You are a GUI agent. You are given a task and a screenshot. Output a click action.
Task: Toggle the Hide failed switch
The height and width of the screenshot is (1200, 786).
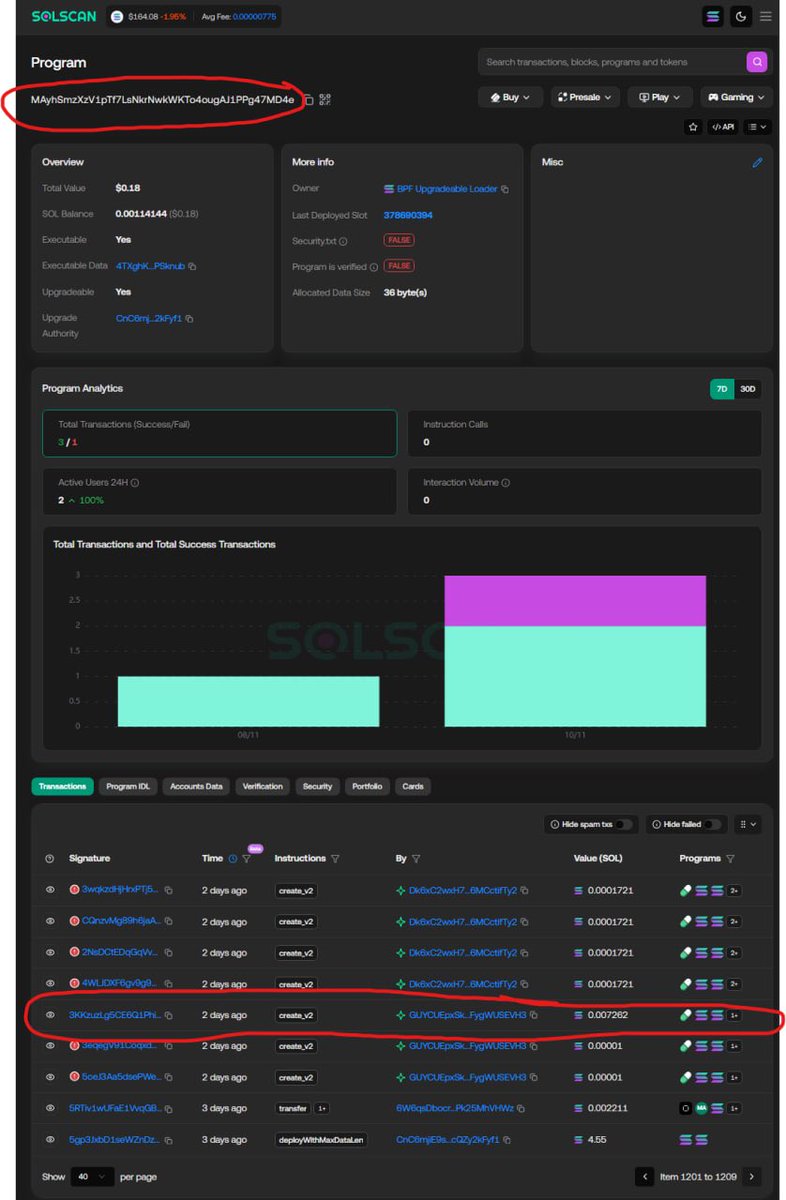coord(712,825)
